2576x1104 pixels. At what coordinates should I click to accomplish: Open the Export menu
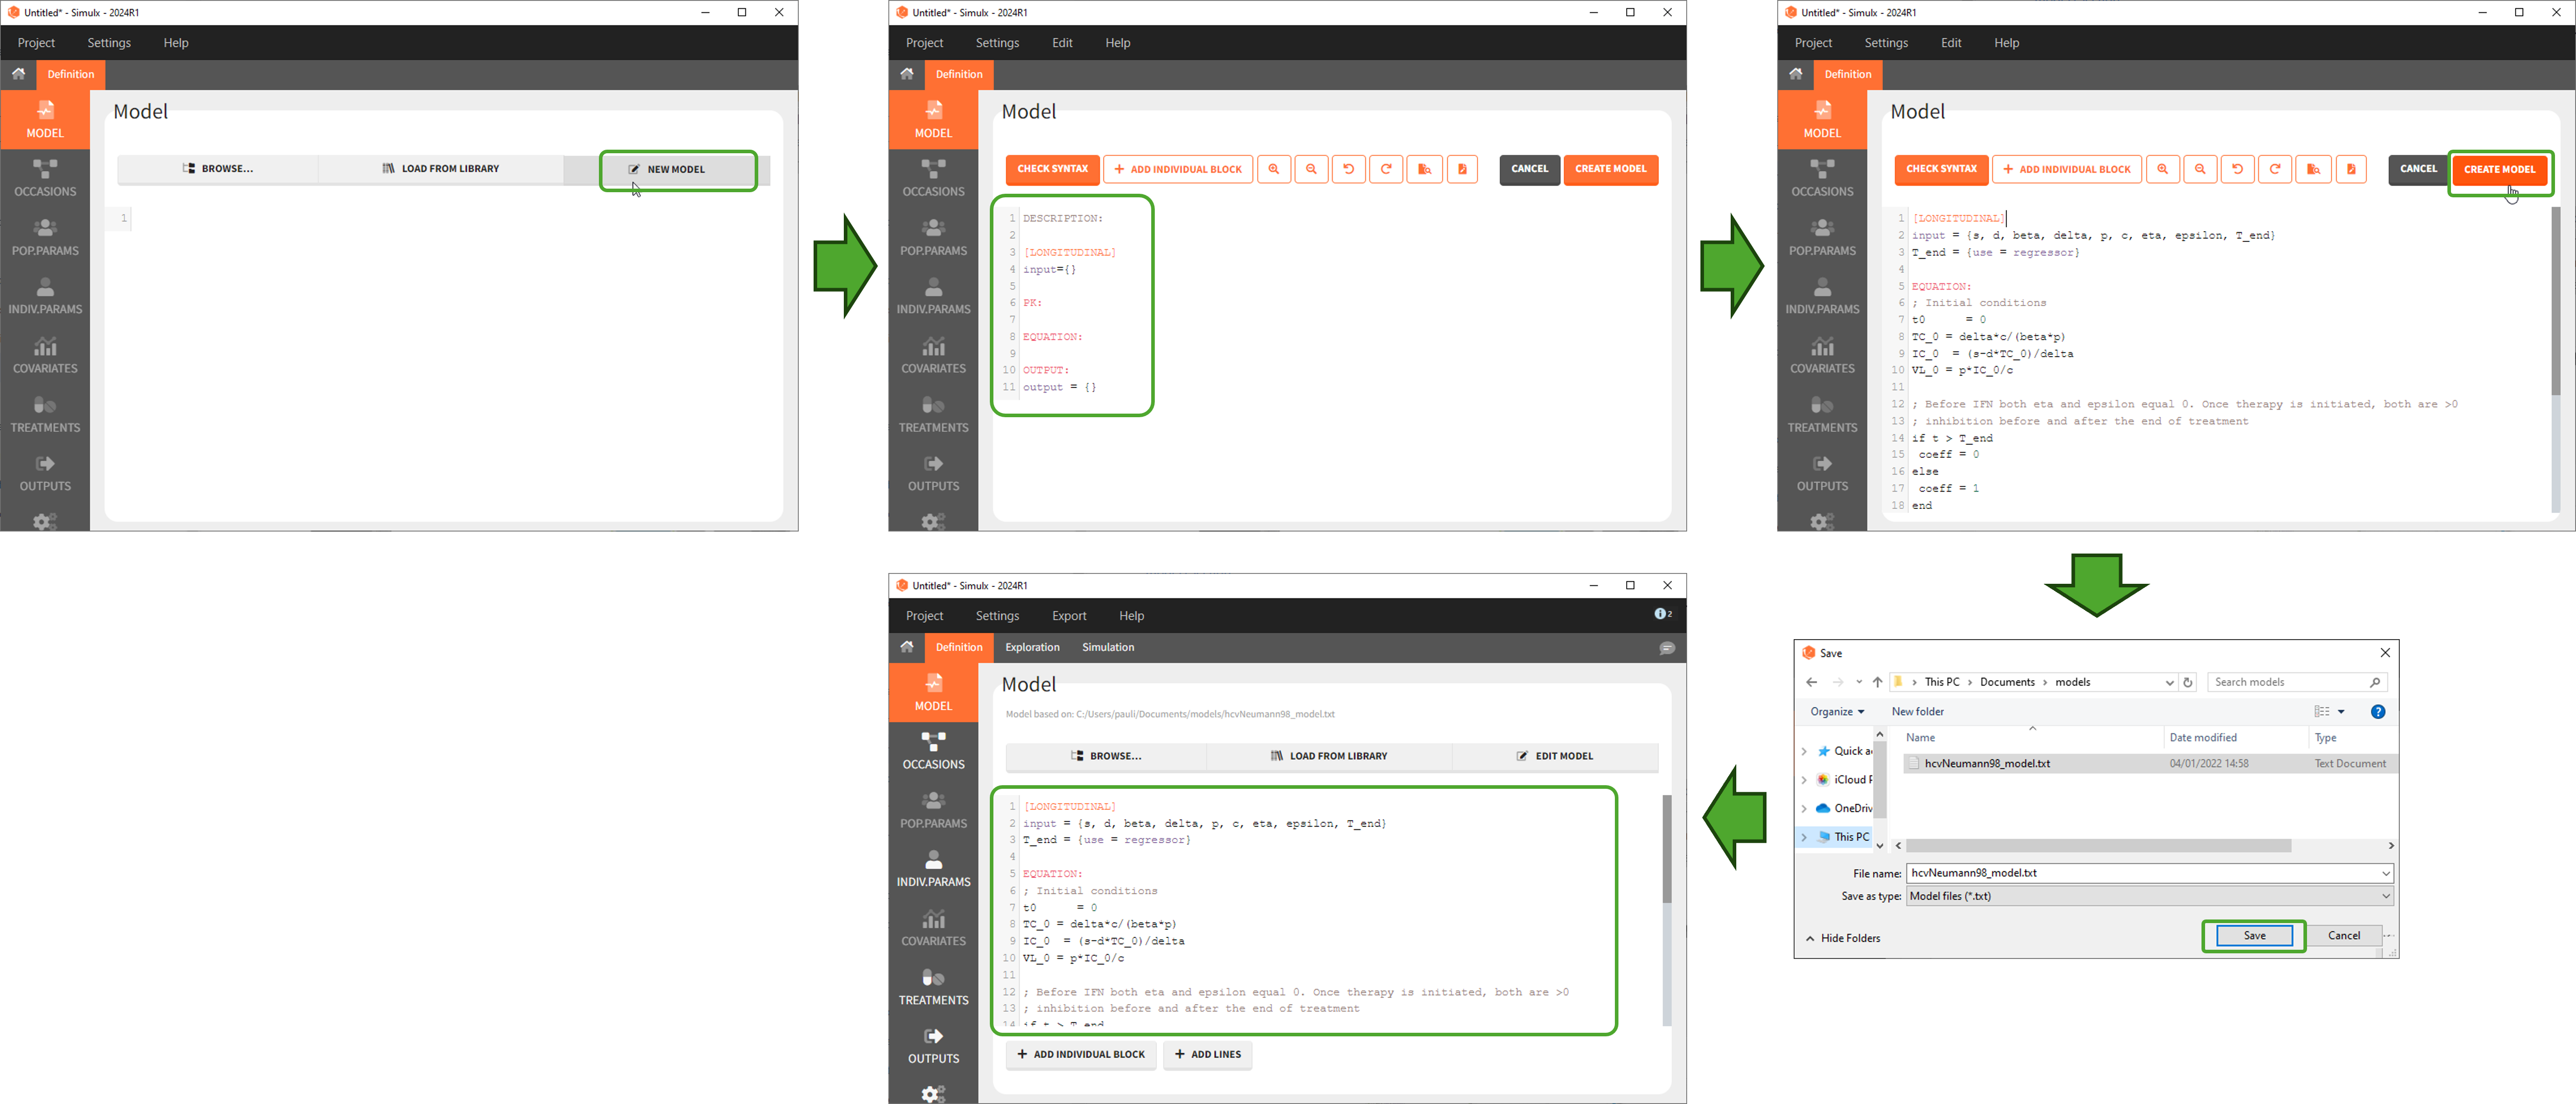click(1068, 616)
